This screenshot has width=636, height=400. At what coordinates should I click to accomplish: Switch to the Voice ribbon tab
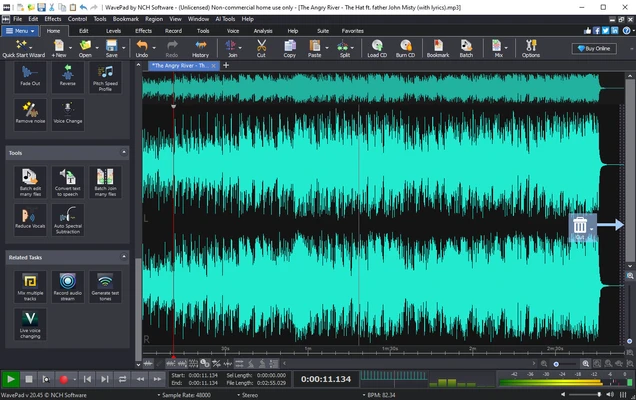233,31
